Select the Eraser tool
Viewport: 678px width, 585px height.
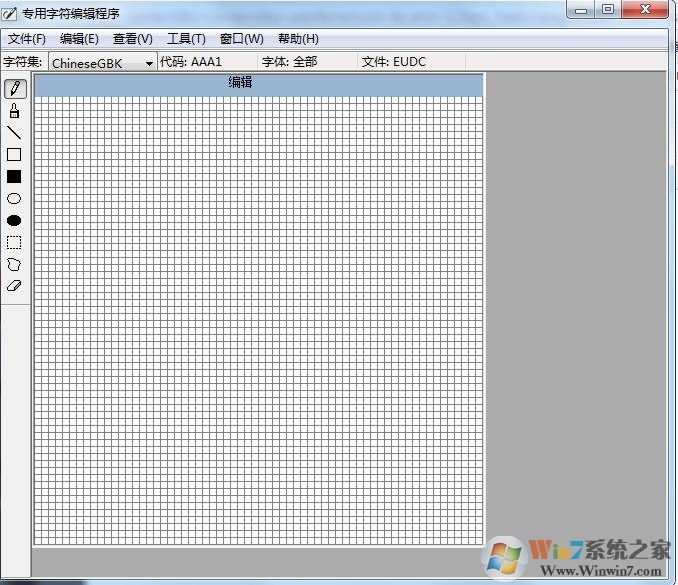tap(14, 286)
